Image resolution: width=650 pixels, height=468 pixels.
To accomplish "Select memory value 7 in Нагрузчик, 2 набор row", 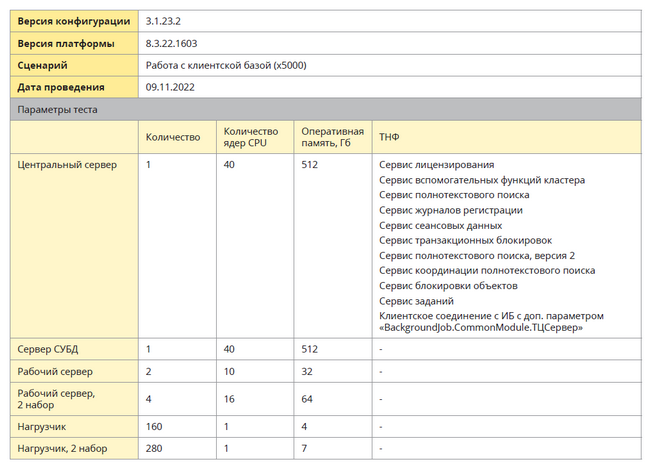I will tap(304, 449).
